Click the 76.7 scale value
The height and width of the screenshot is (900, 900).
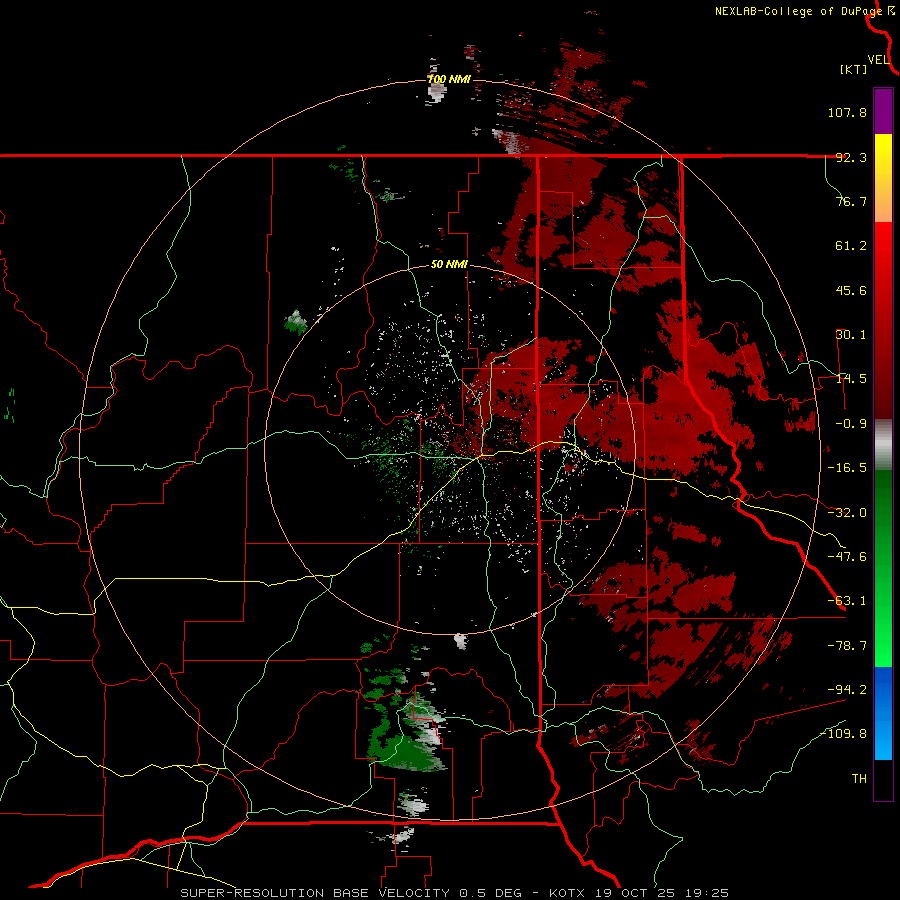(851, 201)
